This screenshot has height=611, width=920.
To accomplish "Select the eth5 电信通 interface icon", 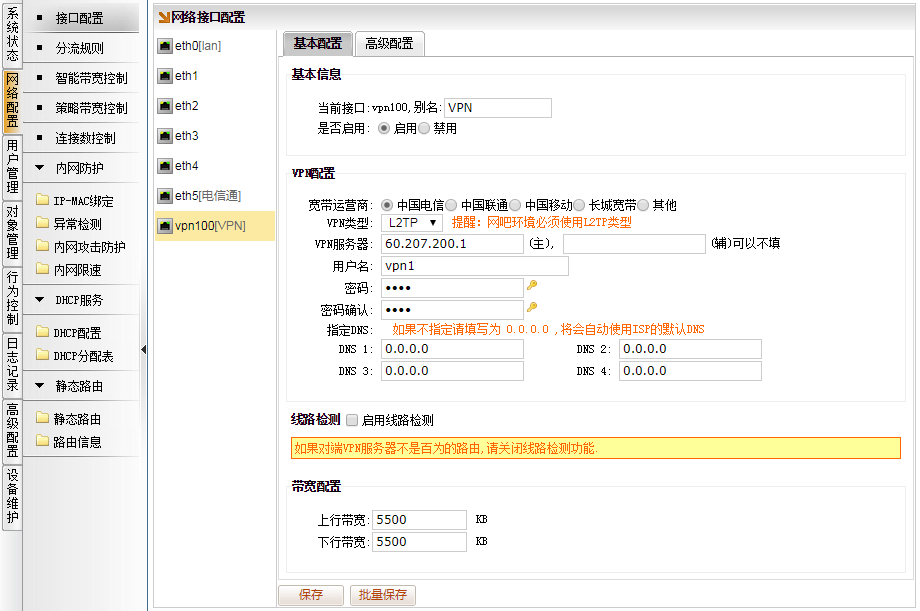I will [165, 196].
